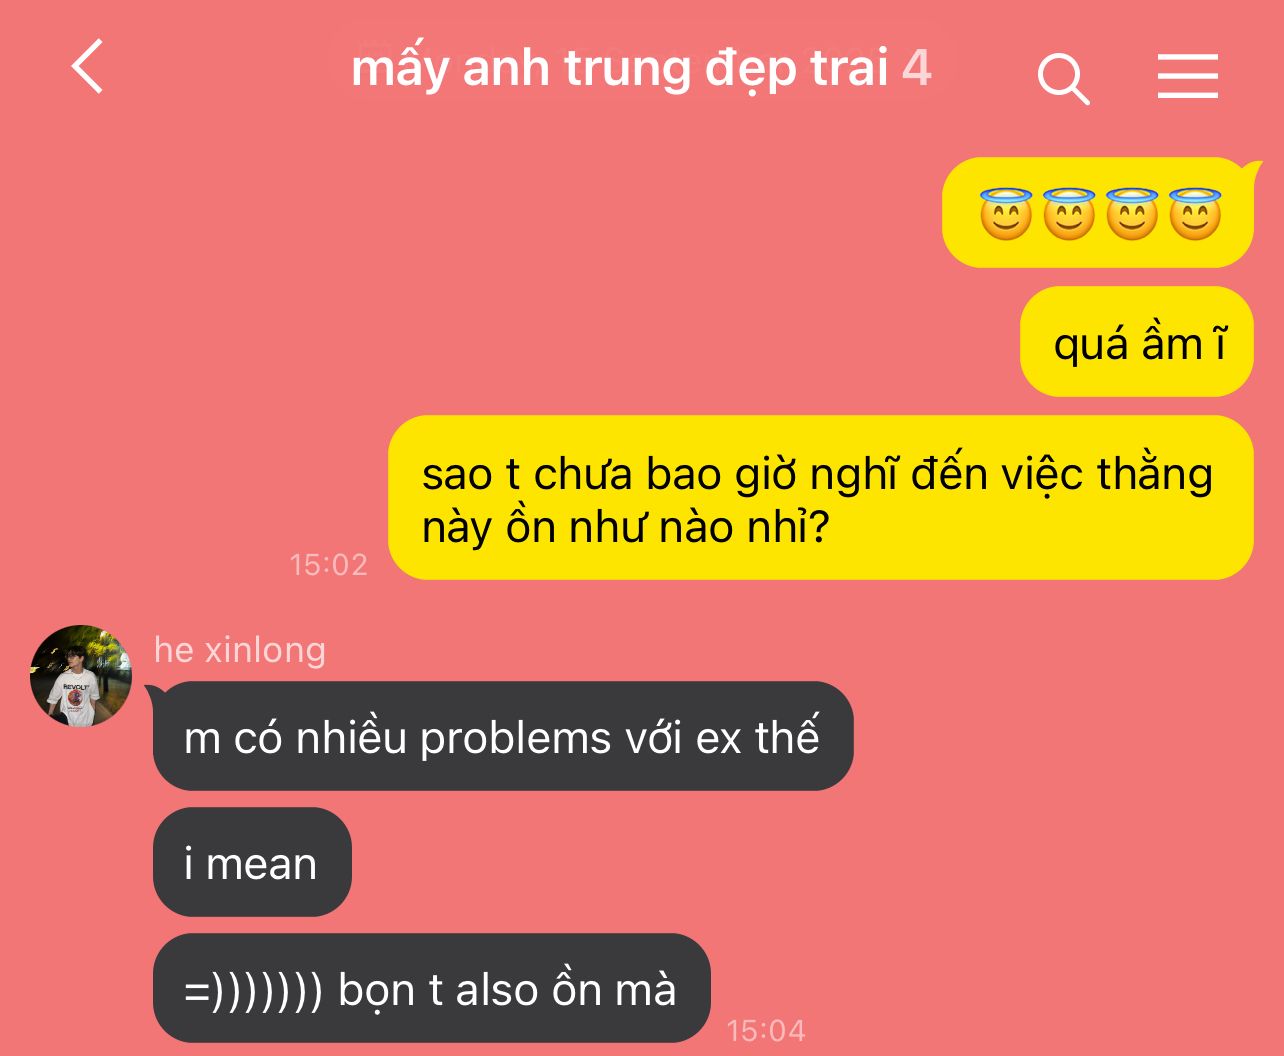Tap the second halo smiley emoji
The height and width of the screenshot is (1056, 1284).
1069,213
